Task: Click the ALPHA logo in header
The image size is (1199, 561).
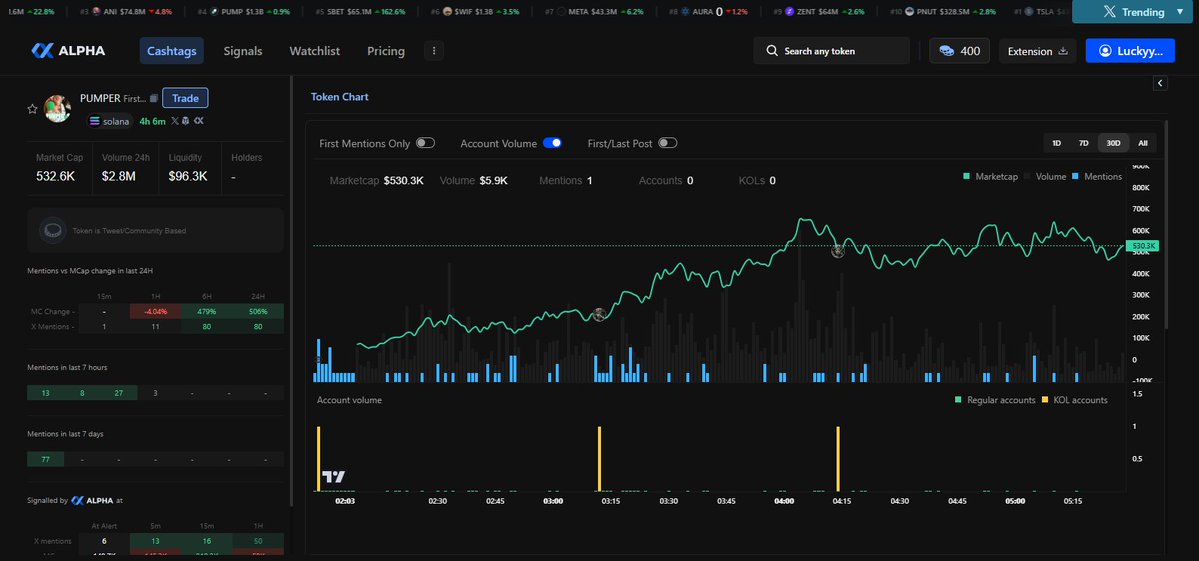Action: coord(68,50)
